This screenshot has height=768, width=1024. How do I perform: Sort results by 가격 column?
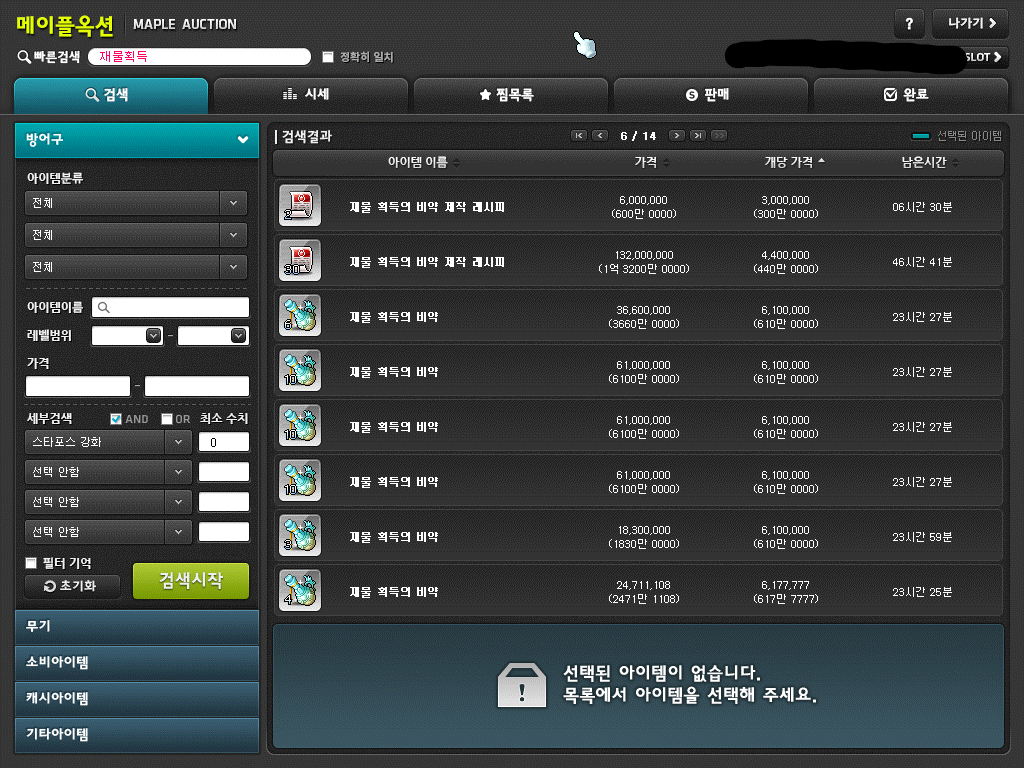tap(652, 162)
